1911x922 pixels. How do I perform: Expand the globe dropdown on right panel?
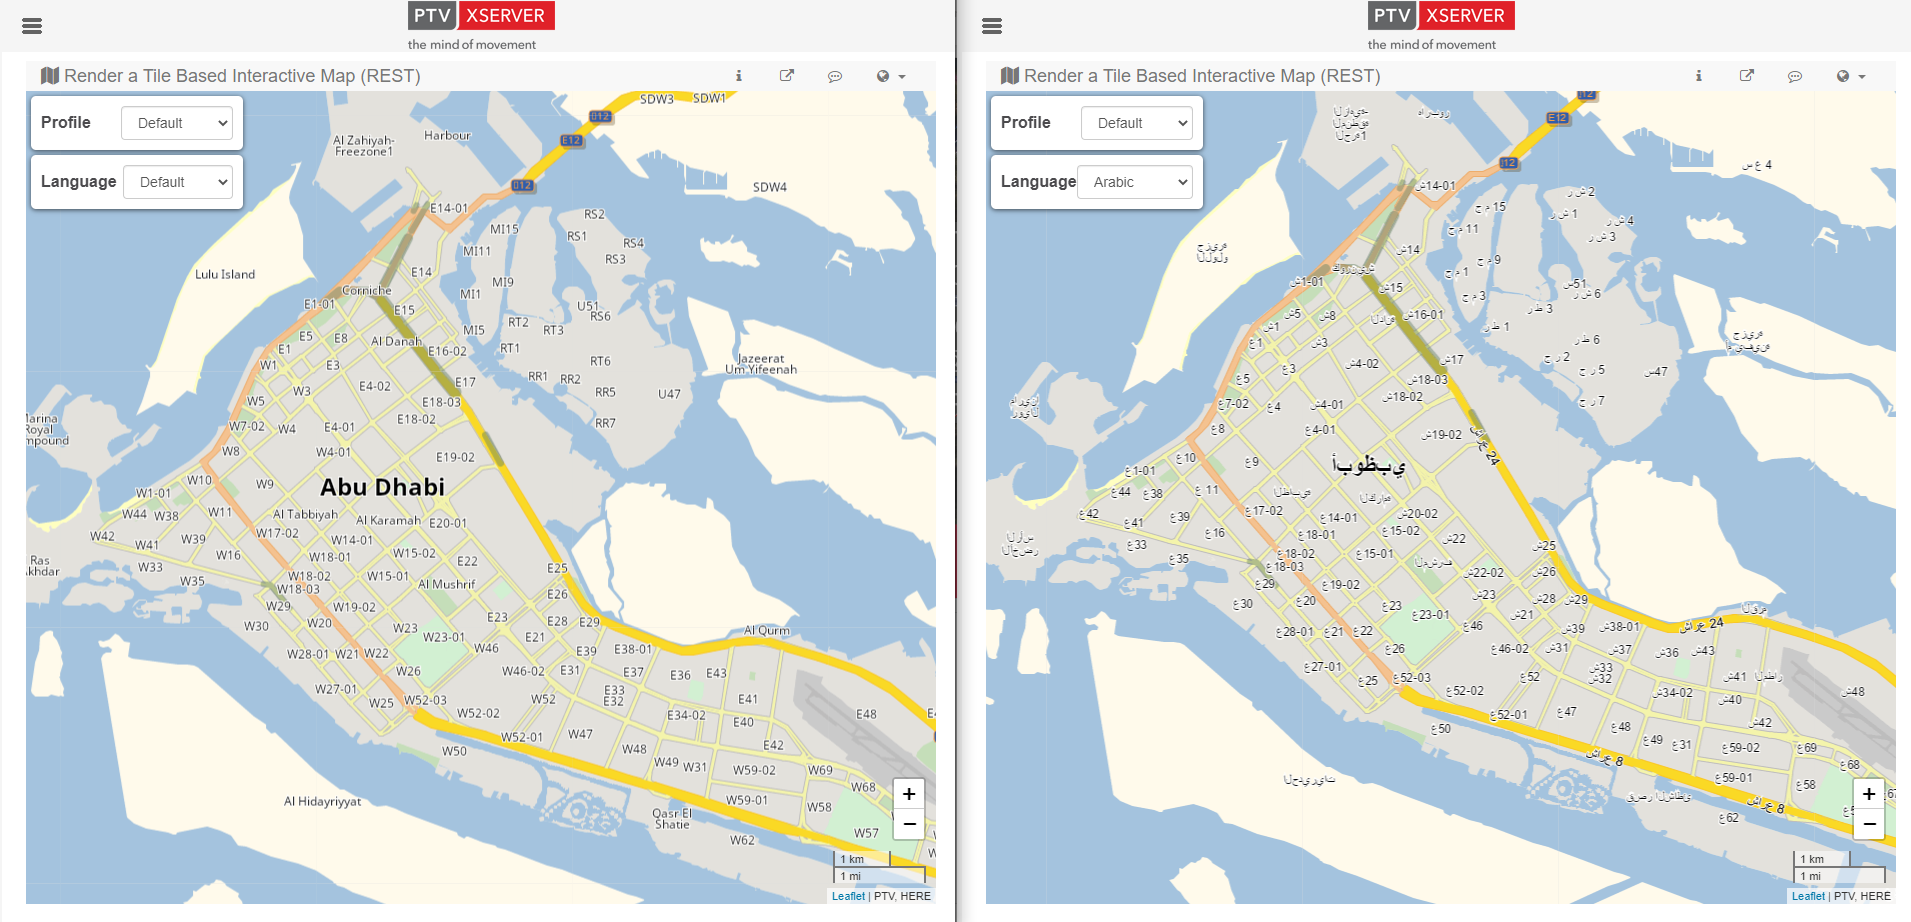pos(1850,76)
